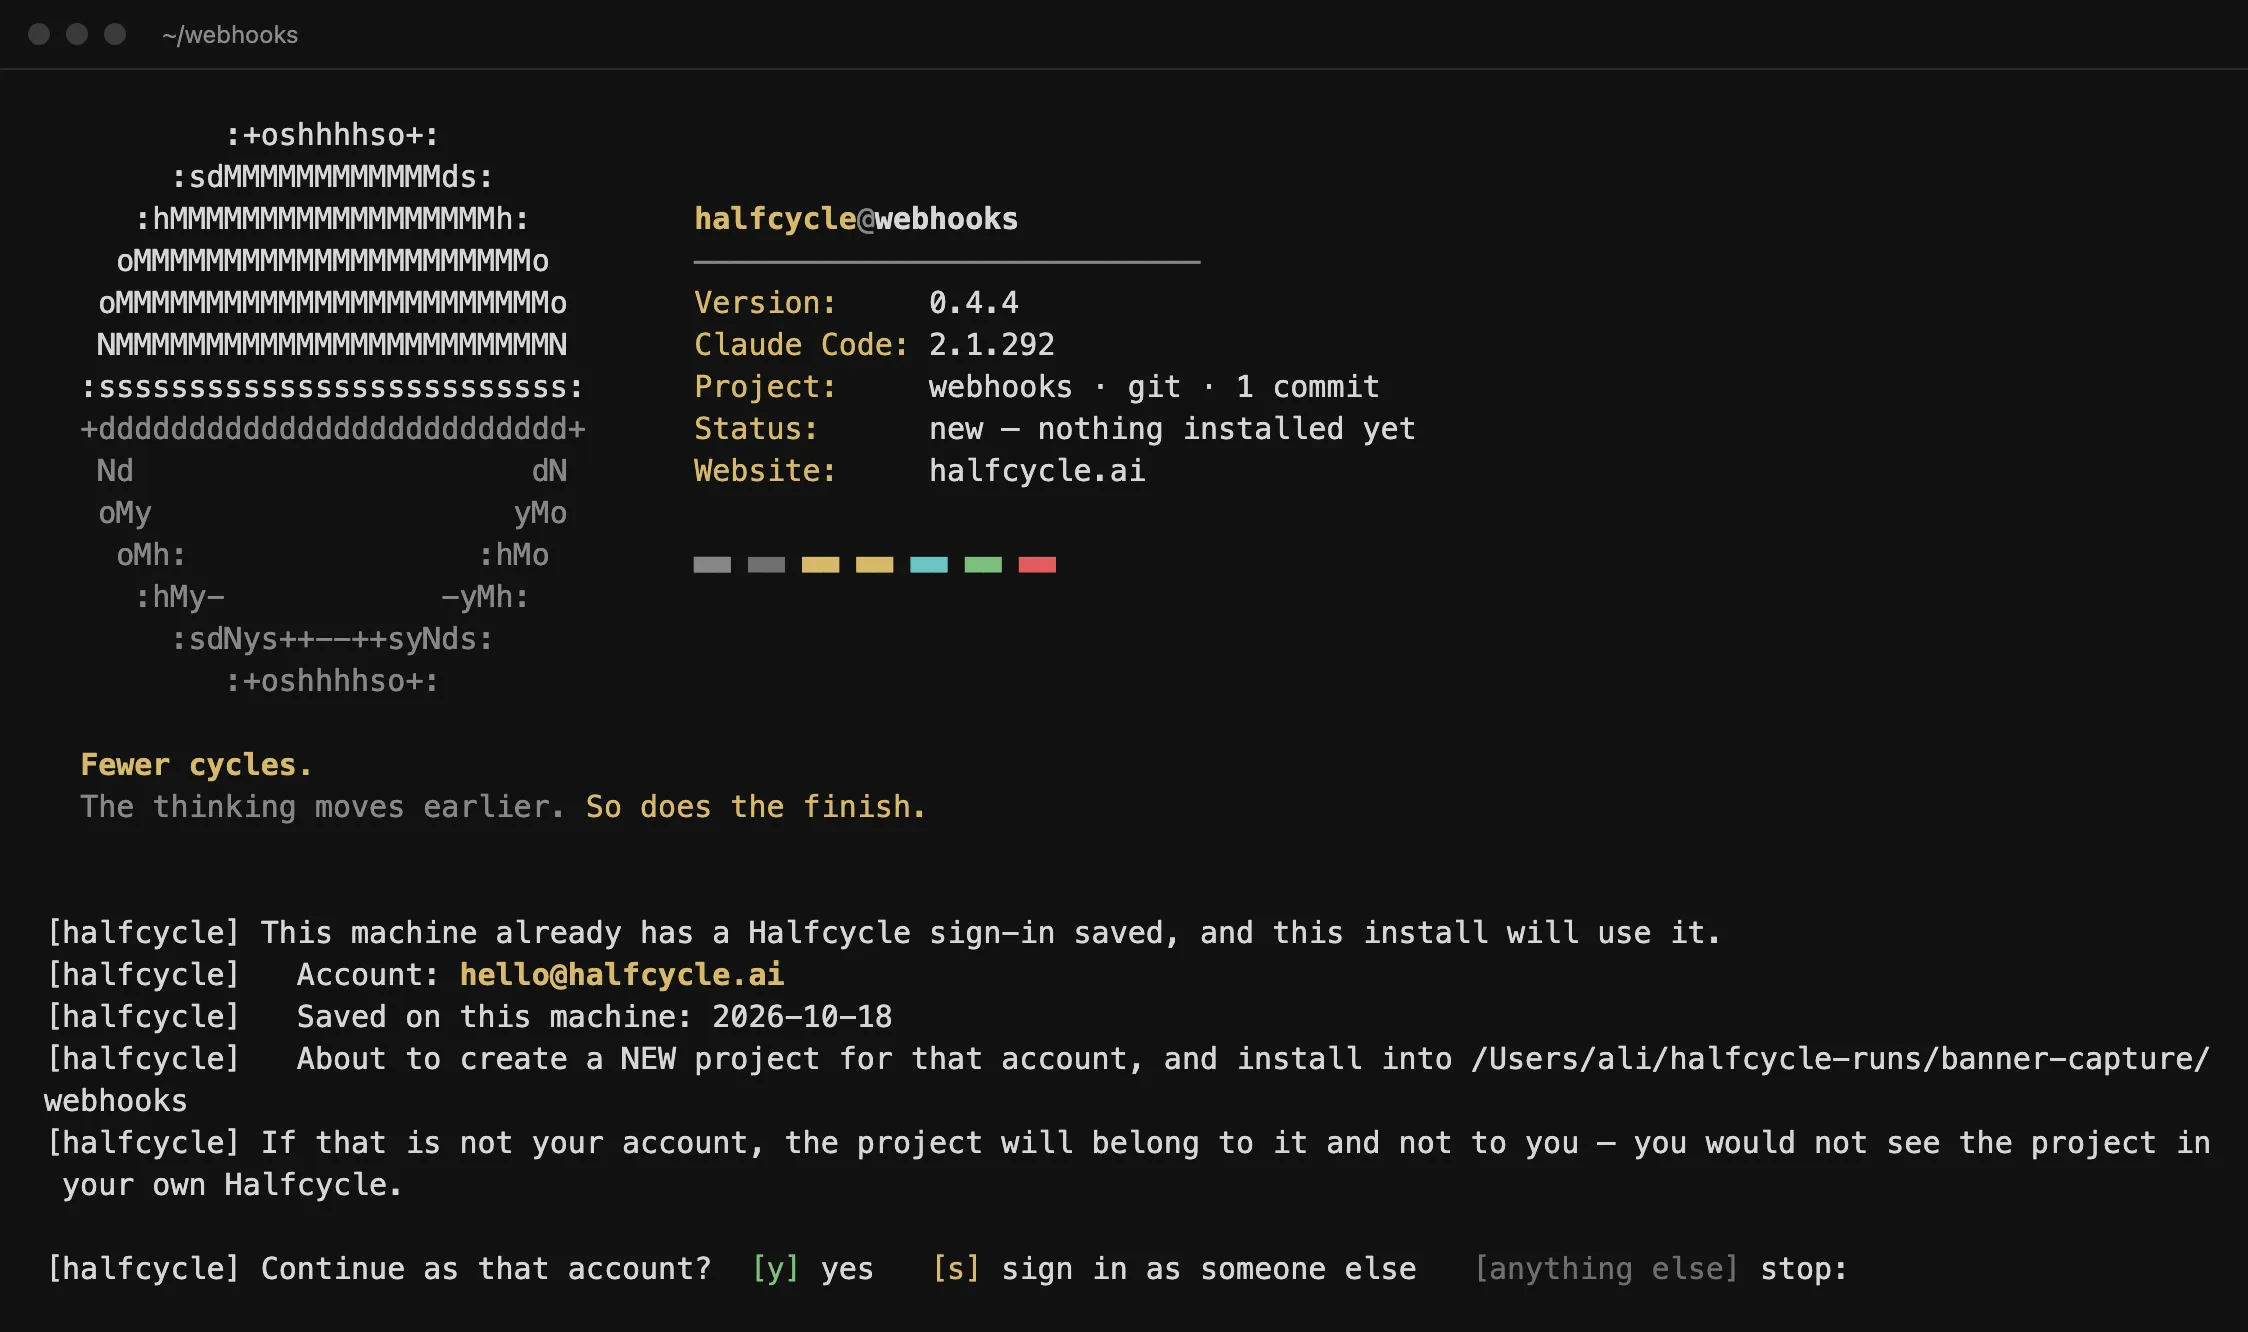
Task: Click the Status value new — nothing installed yet
Action: click(x=1172, y=429)
